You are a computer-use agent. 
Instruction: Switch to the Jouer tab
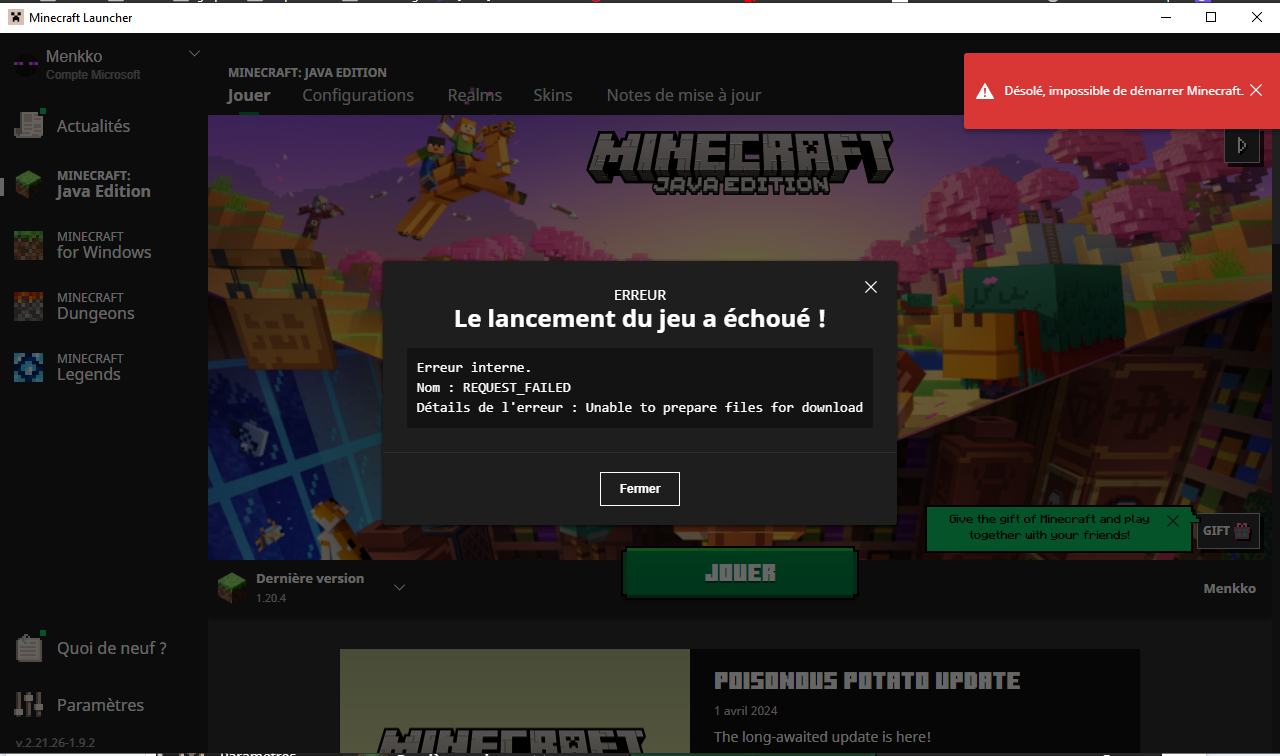[x=249, y=95]
